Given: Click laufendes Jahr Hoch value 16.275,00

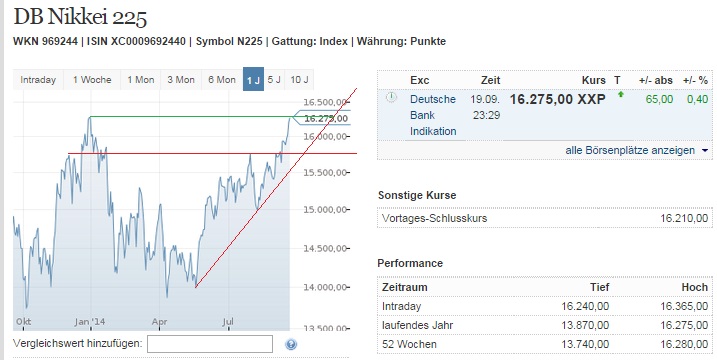Looking at the screenshot, I should (684, 325).
